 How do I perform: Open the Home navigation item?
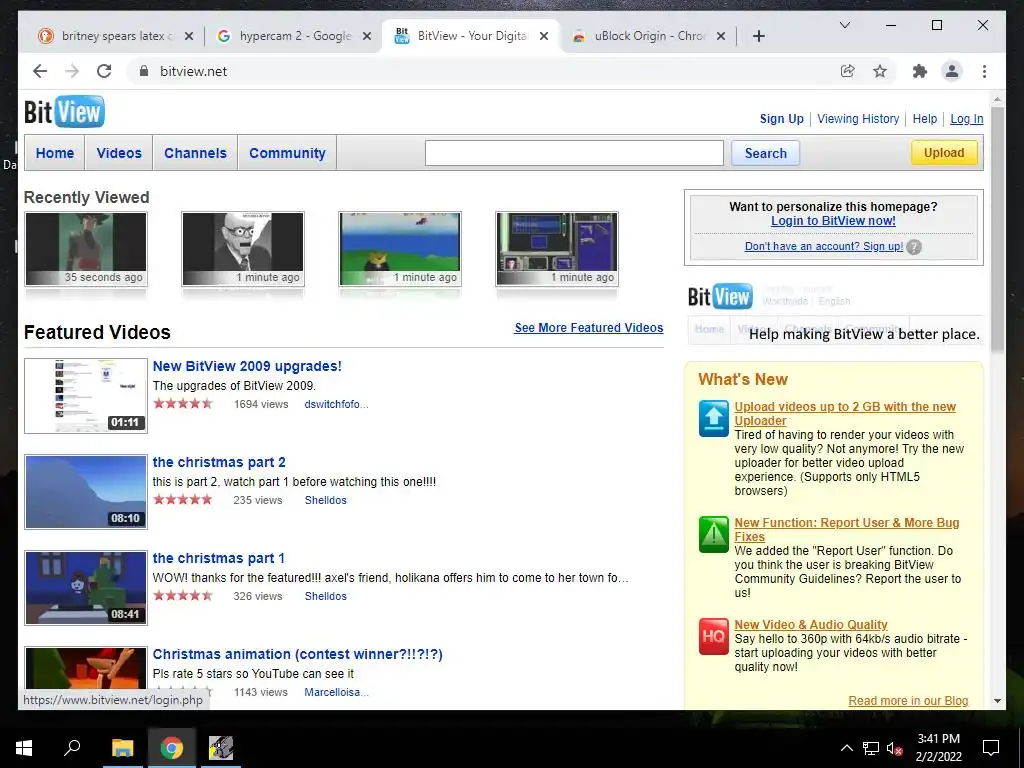pos(55,153)
